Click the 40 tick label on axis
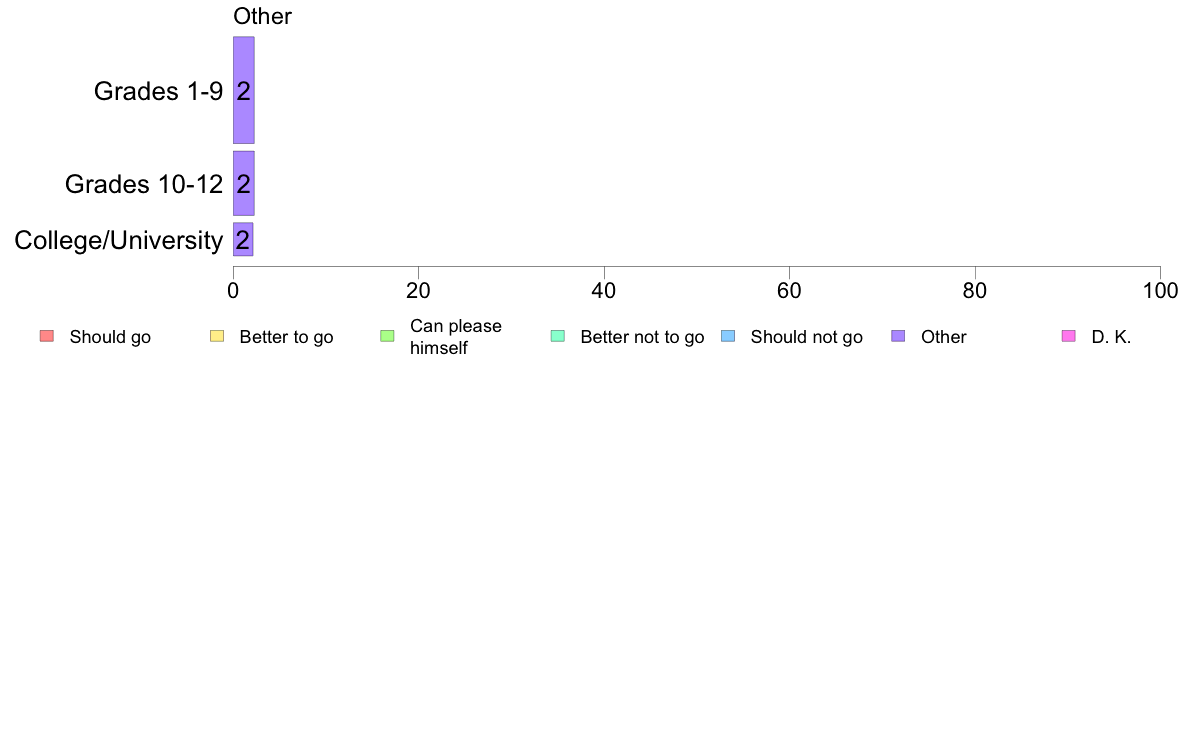 [x=604, y=290]
